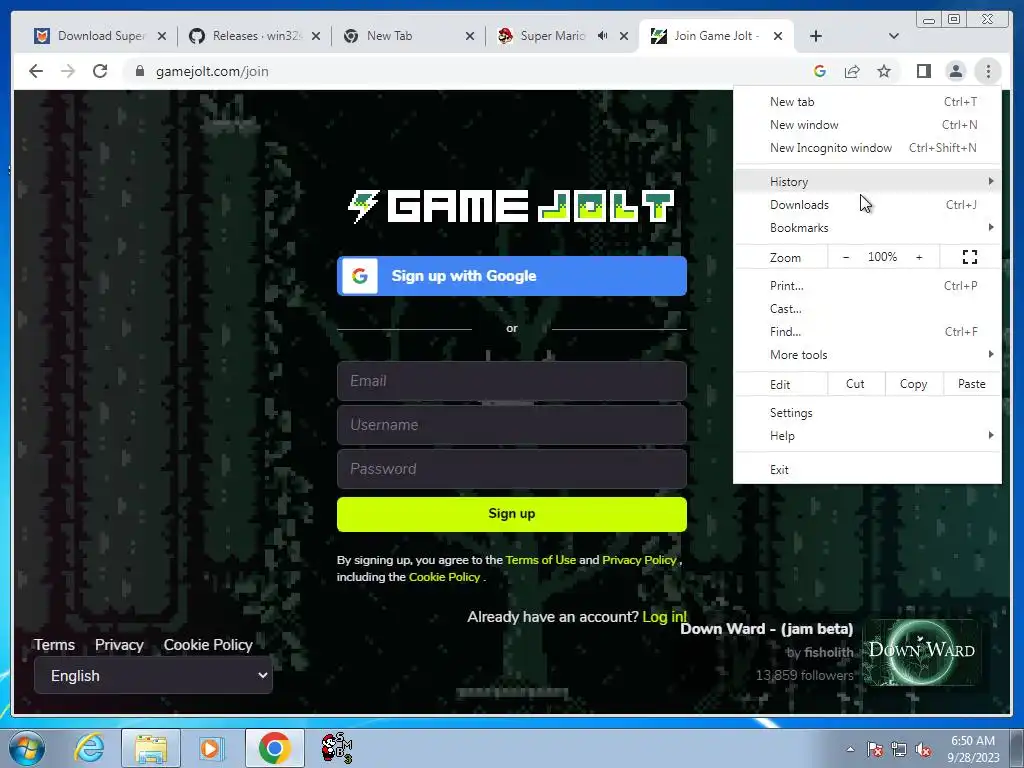Image resolution: width=1024 pixels, height=768 pixels.
Task: Choose Find from the menu
Action: tap(867, 332)
